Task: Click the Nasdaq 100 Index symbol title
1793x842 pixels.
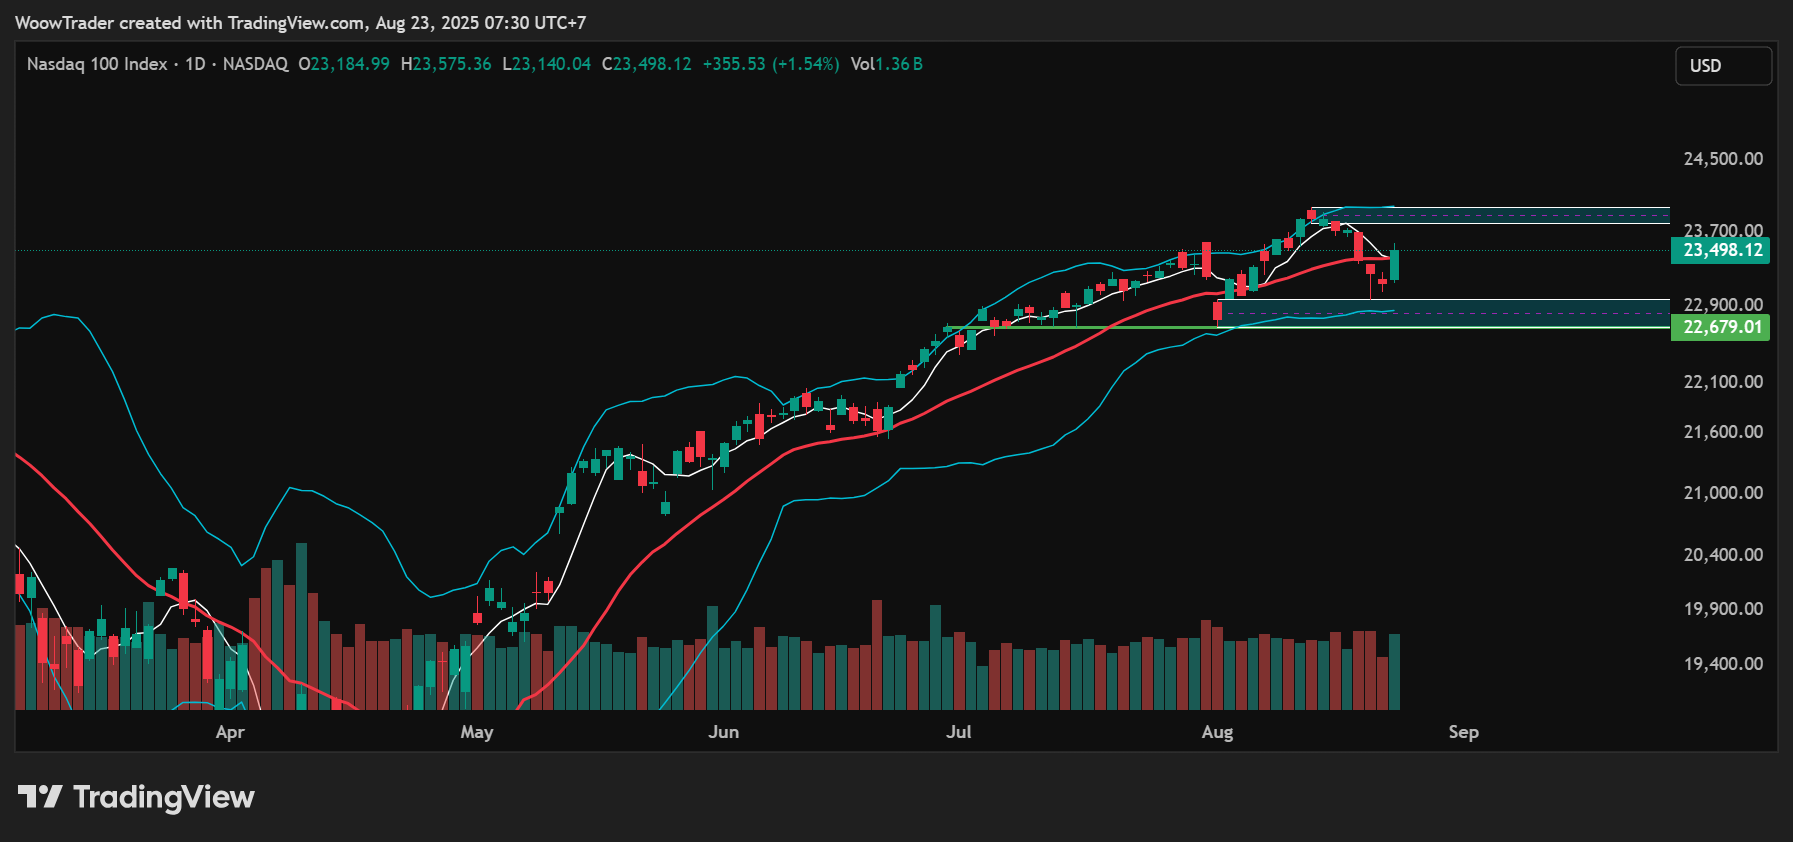Action: [x=97, y=64]
